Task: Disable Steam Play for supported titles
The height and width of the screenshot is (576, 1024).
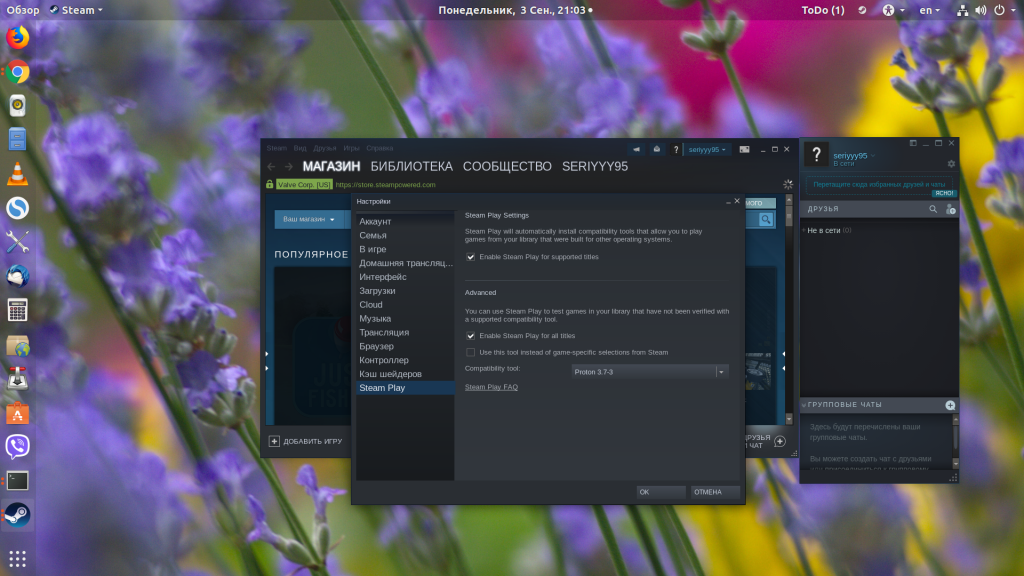Action: [470, 257]
